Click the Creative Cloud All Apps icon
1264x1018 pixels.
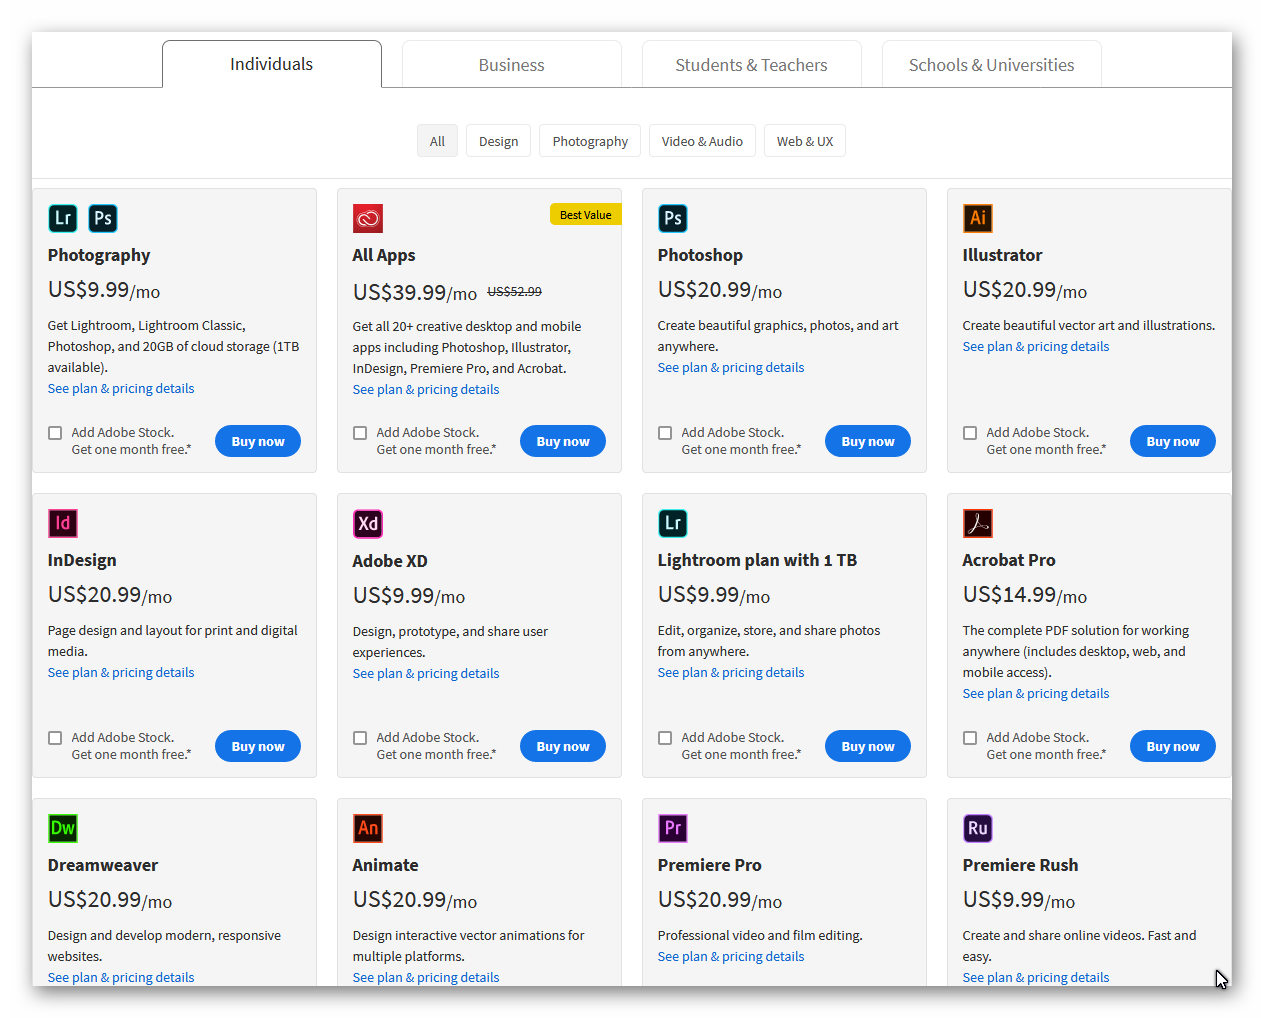tap(368, 218)
